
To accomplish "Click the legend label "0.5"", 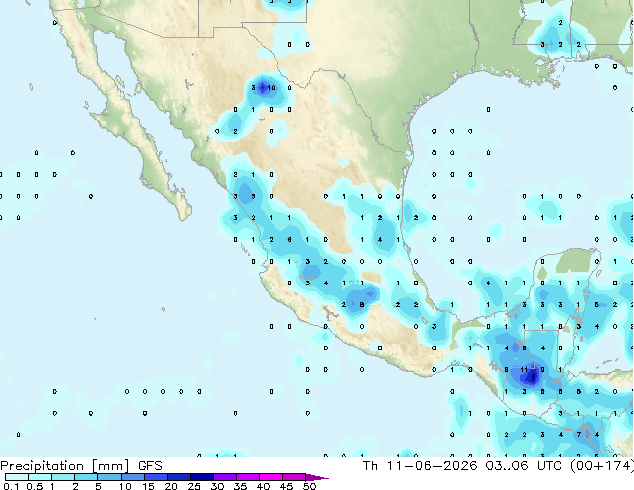I will coord(34,486).
